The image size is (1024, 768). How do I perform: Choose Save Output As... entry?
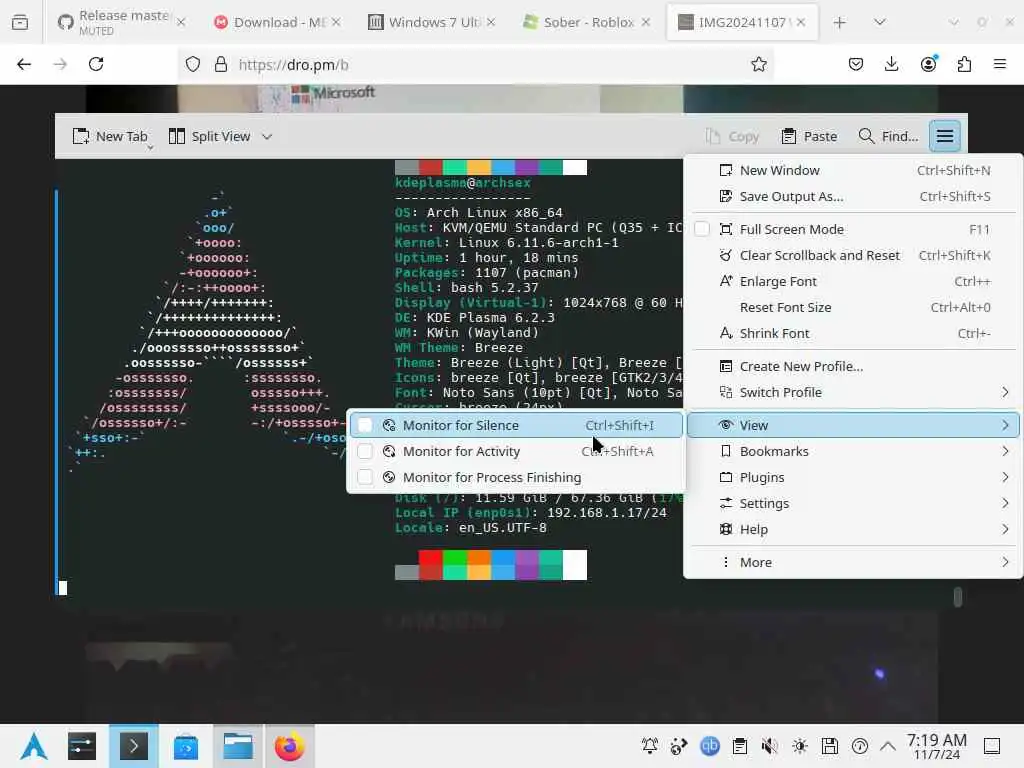[853, 197]
